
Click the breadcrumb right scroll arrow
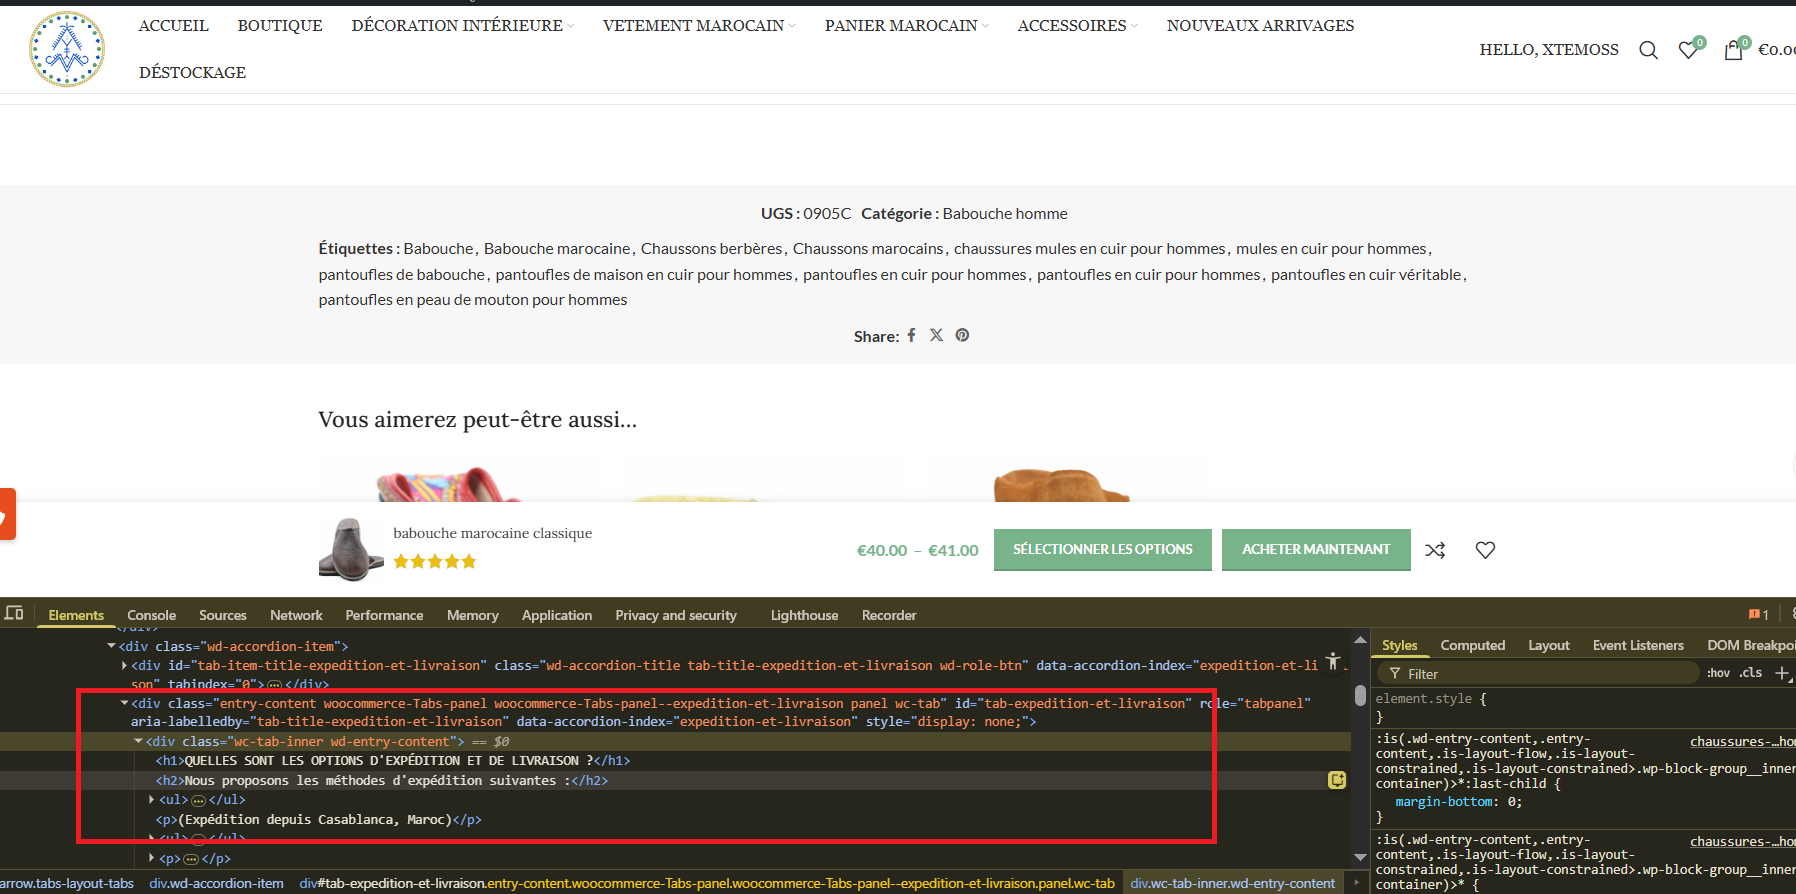pyautogui.click(x=1357, y=883)
